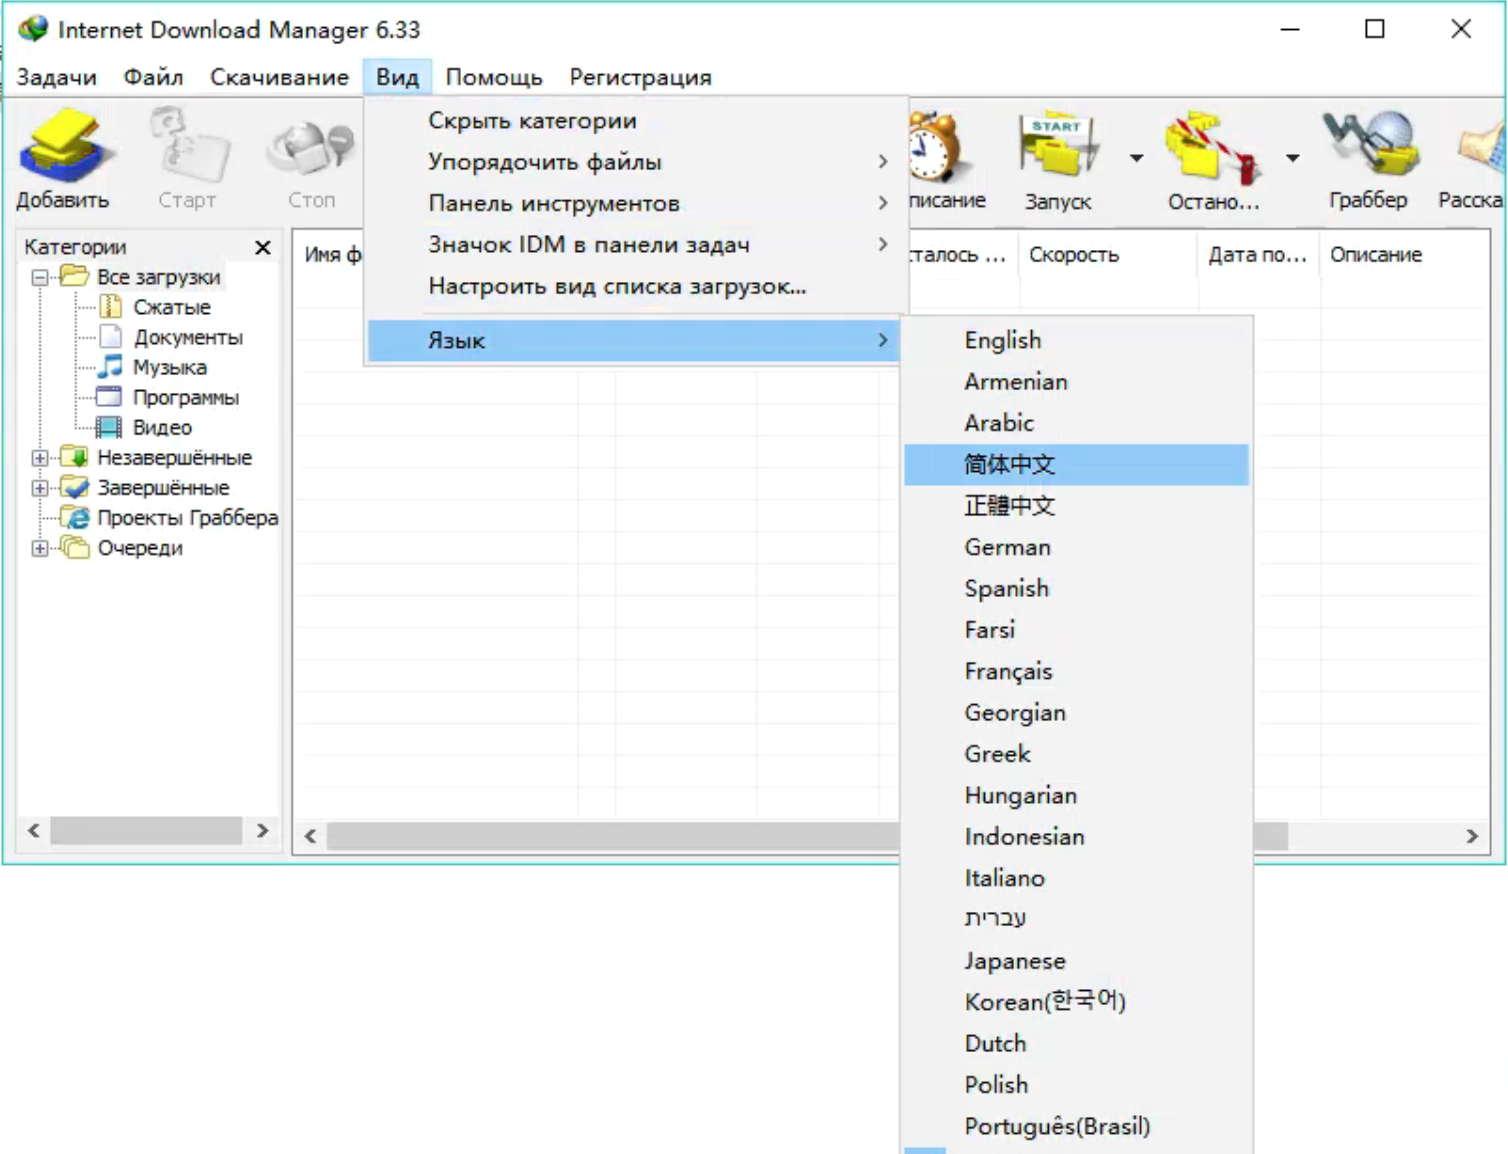The image size is (1508, 1154).
Task: Select English language
Action: coord(1076,340)
